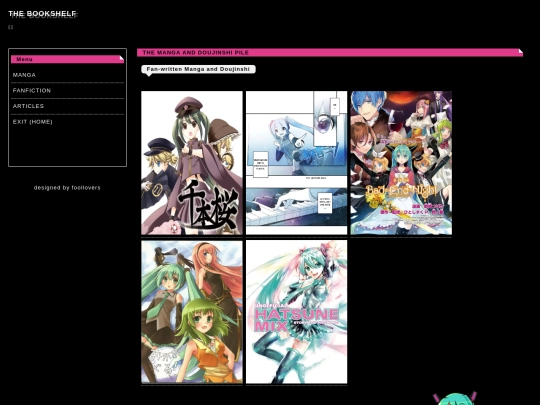Open the piano manga page thumbnail
Viewport: 540px width, 405px height.
pyautogui.click(x=297, y=163)
